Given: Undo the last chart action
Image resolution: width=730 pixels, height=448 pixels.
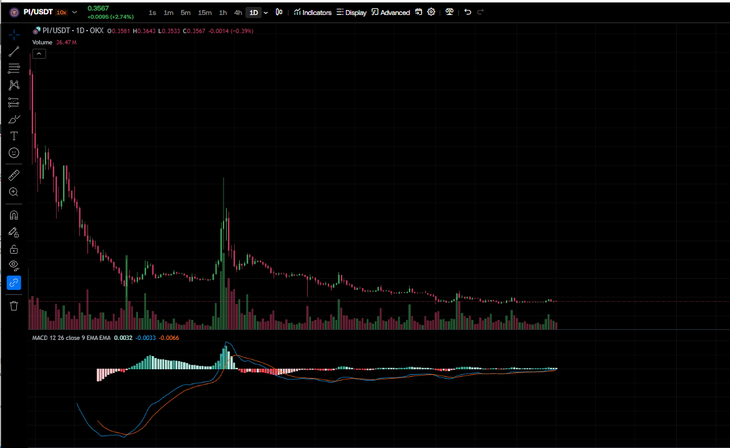Looking at the screenshot, I should (x=467, y=12).
